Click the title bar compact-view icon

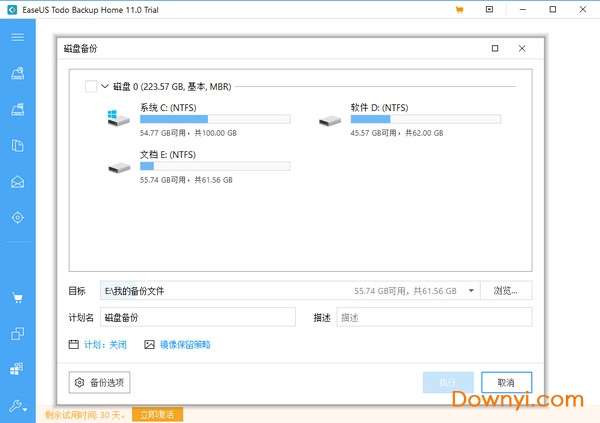tap(489, 9)
